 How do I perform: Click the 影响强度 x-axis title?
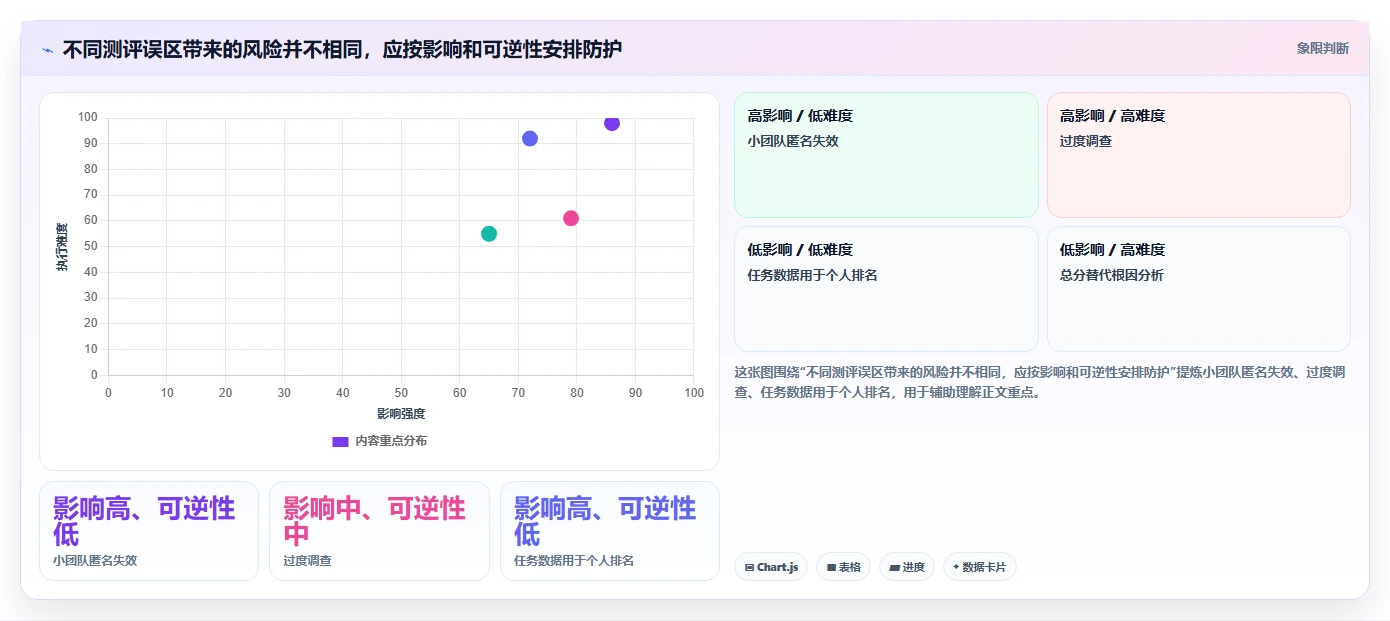tap(401, 414)
